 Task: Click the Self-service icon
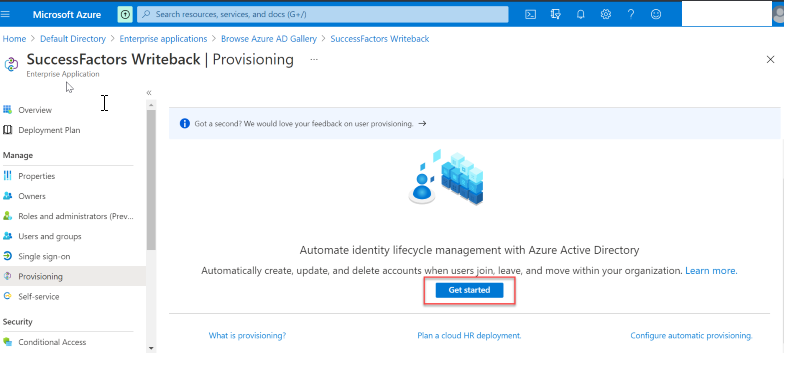tap(7, 296)
